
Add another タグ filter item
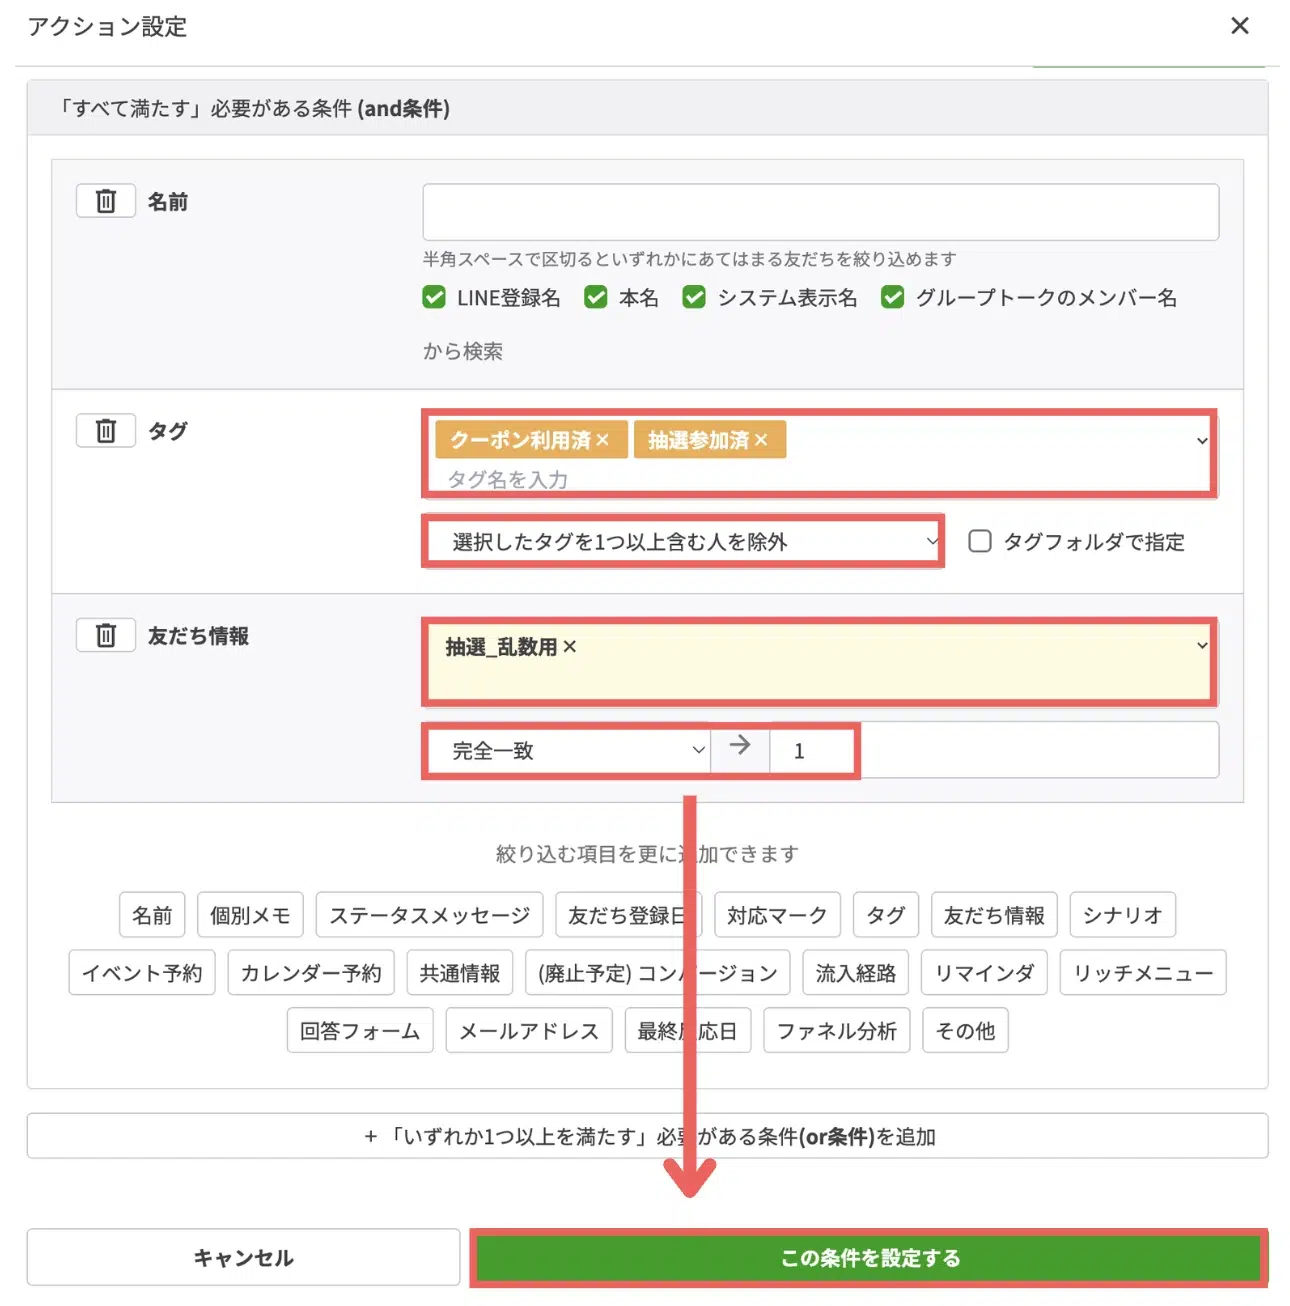click(886, 915)
